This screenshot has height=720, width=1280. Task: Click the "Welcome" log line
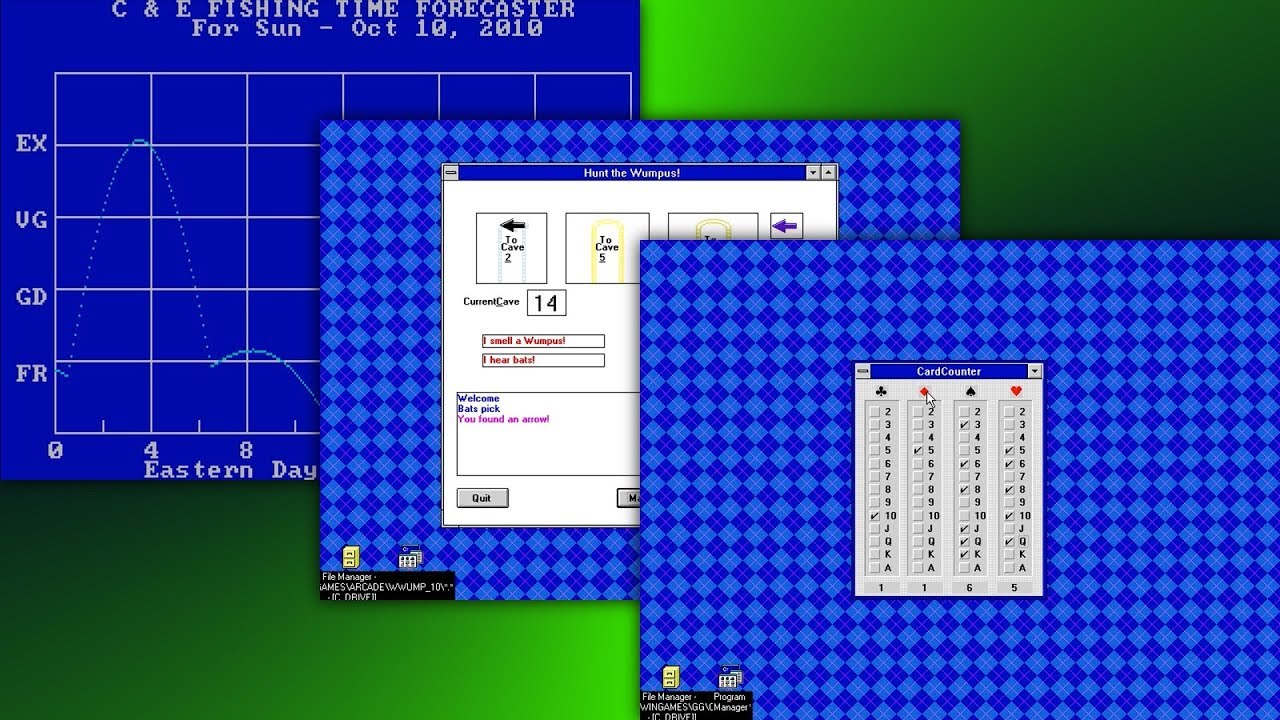click(478, 399)
